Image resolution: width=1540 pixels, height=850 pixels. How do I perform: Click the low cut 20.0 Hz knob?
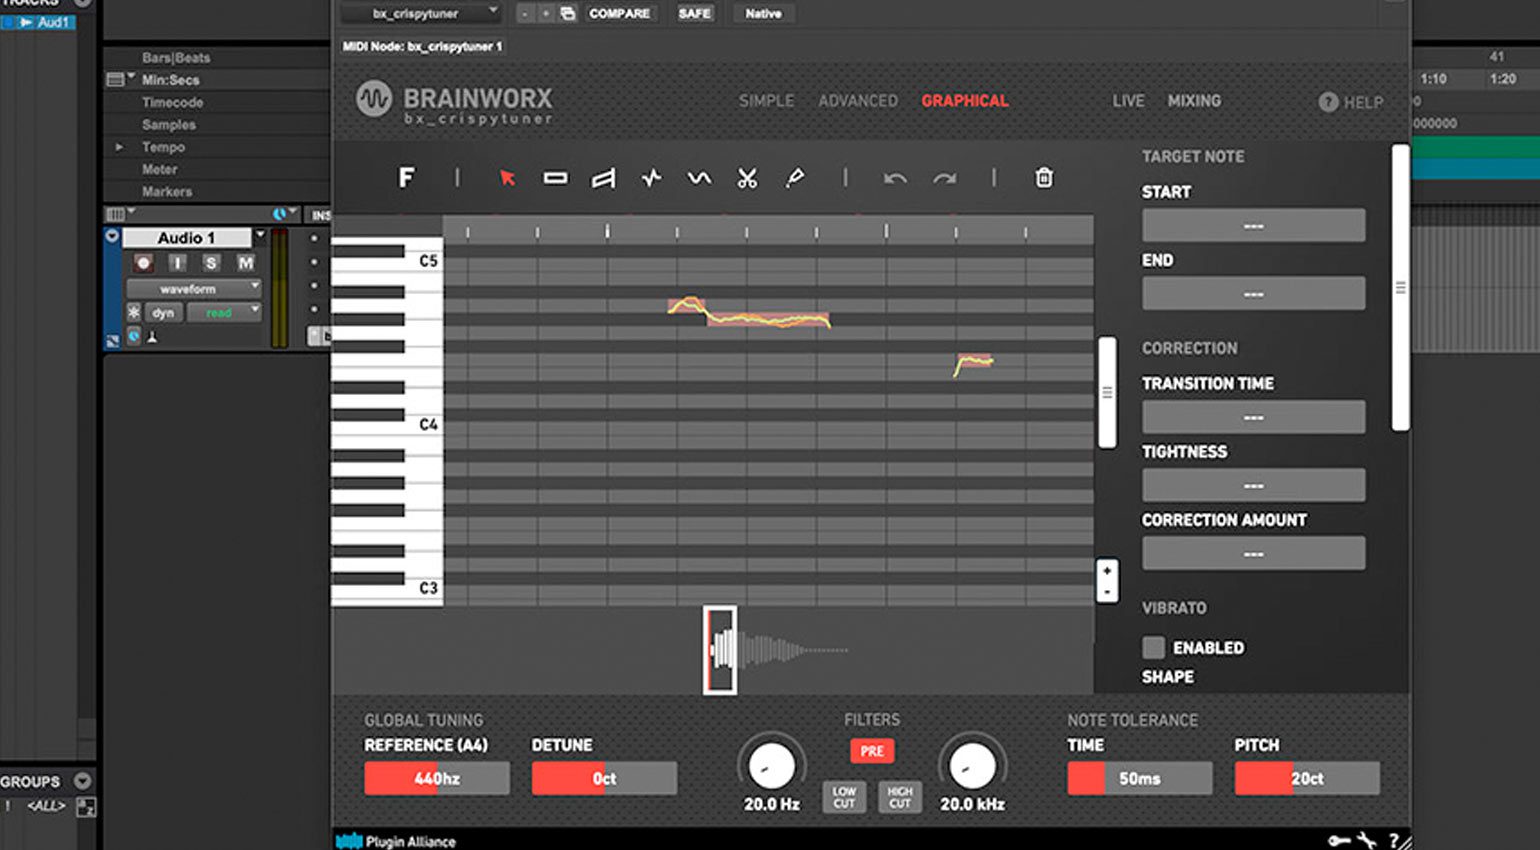771,766
